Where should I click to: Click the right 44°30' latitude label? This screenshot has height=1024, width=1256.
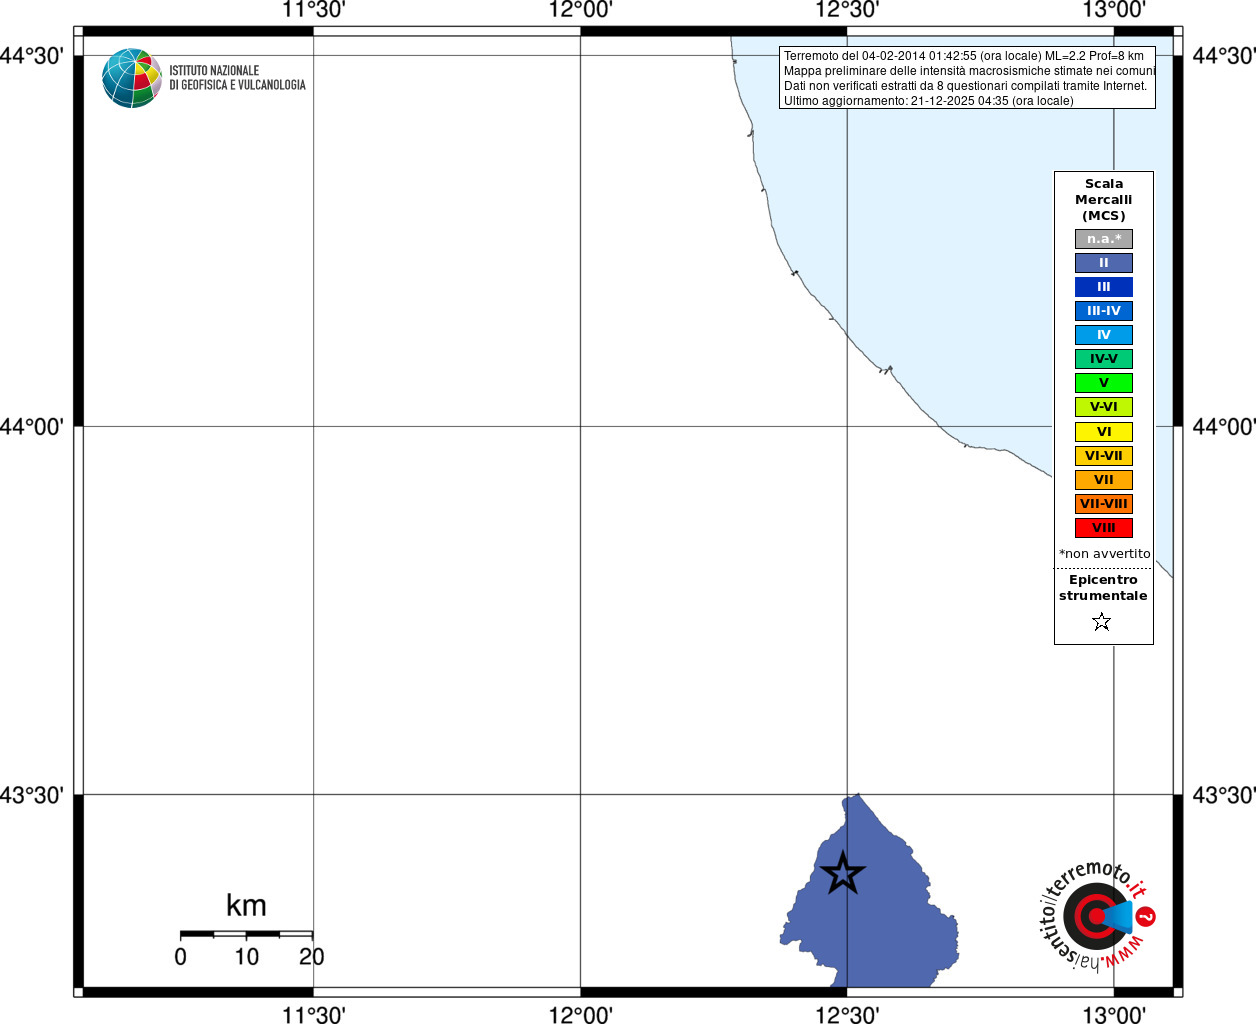1224,55
